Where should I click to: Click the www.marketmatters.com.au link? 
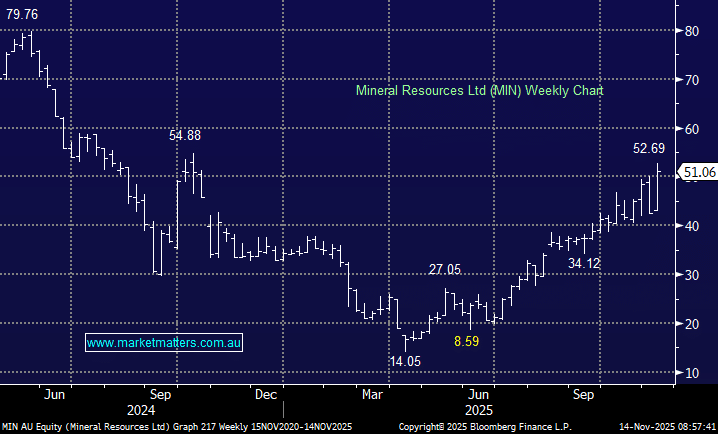coord(164,342)
